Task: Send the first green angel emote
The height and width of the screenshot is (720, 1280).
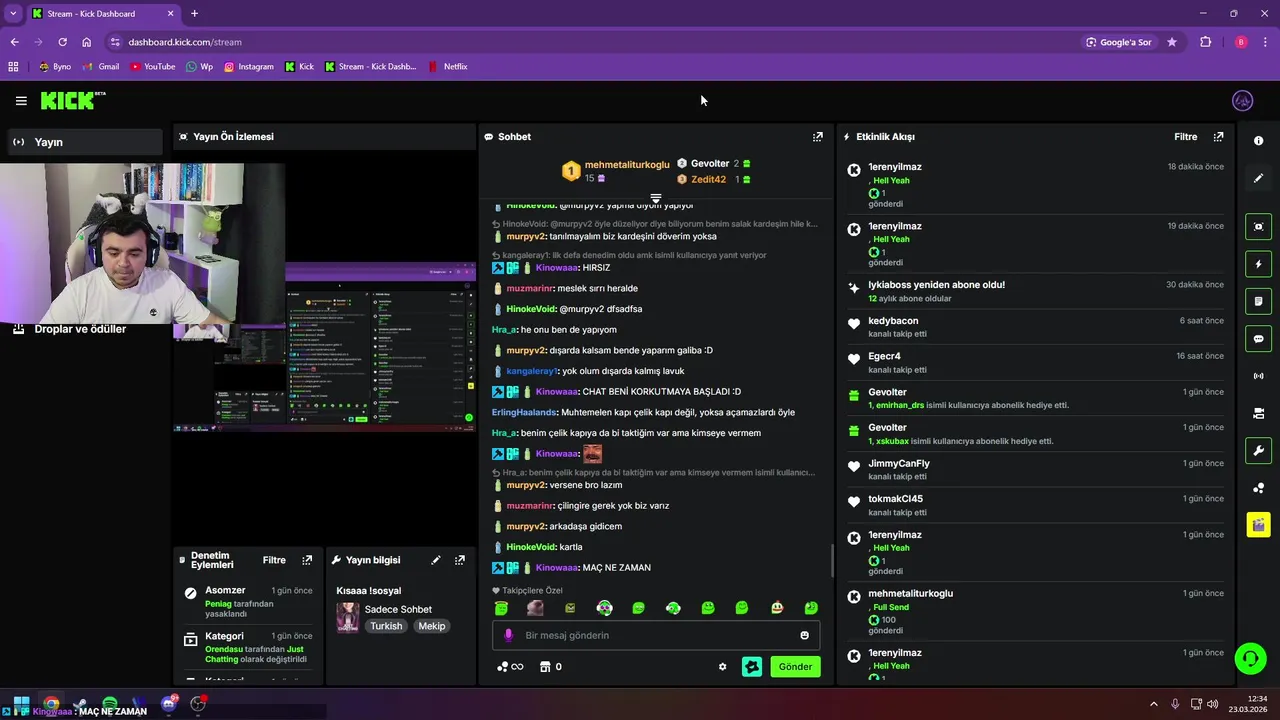Action: (501, 608)
